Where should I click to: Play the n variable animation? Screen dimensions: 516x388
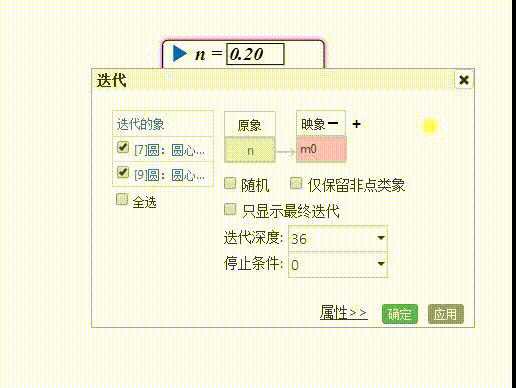tap(180, 54)
